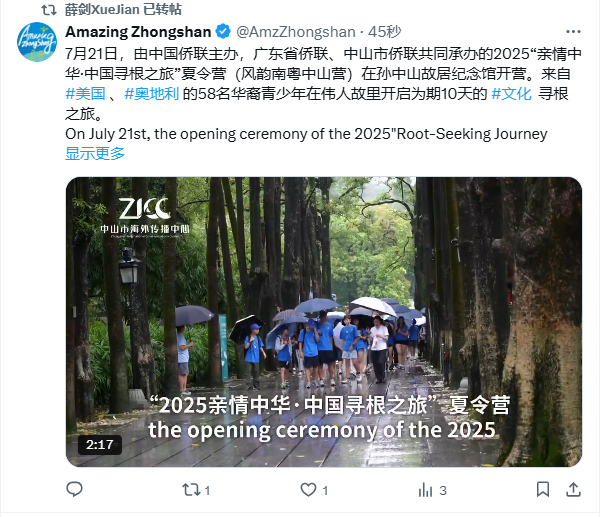
Task: Click the blue verified badge
Action: [223, 32]
